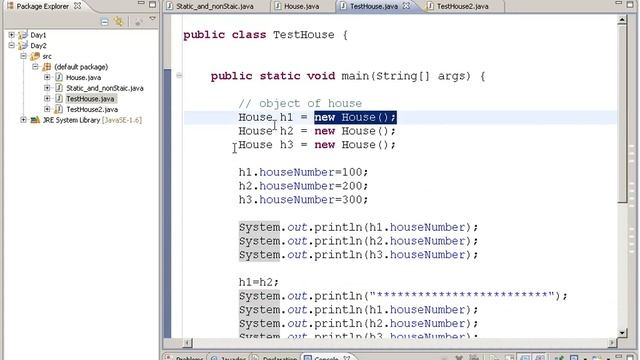Click the src source folder icon

click(x=35, y=56)
